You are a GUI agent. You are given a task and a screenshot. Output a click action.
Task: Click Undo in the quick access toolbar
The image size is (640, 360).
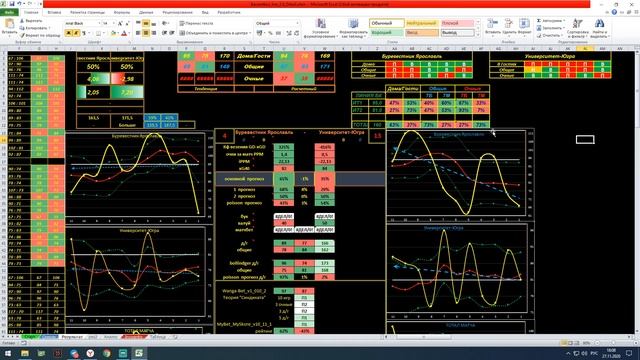pos(19,4)
